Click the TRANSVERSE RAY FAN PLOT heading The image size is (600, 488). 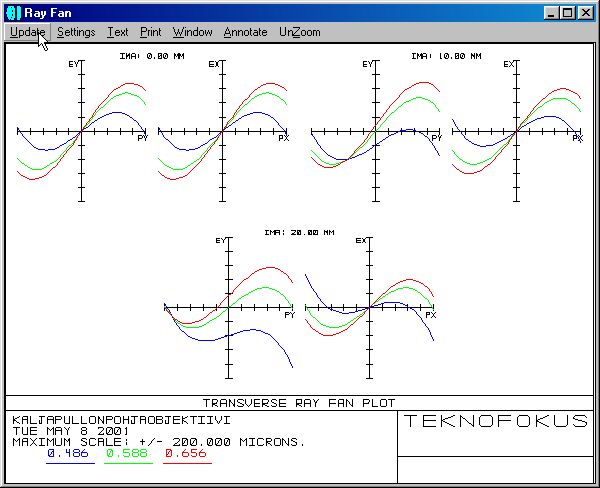(301, 402)
